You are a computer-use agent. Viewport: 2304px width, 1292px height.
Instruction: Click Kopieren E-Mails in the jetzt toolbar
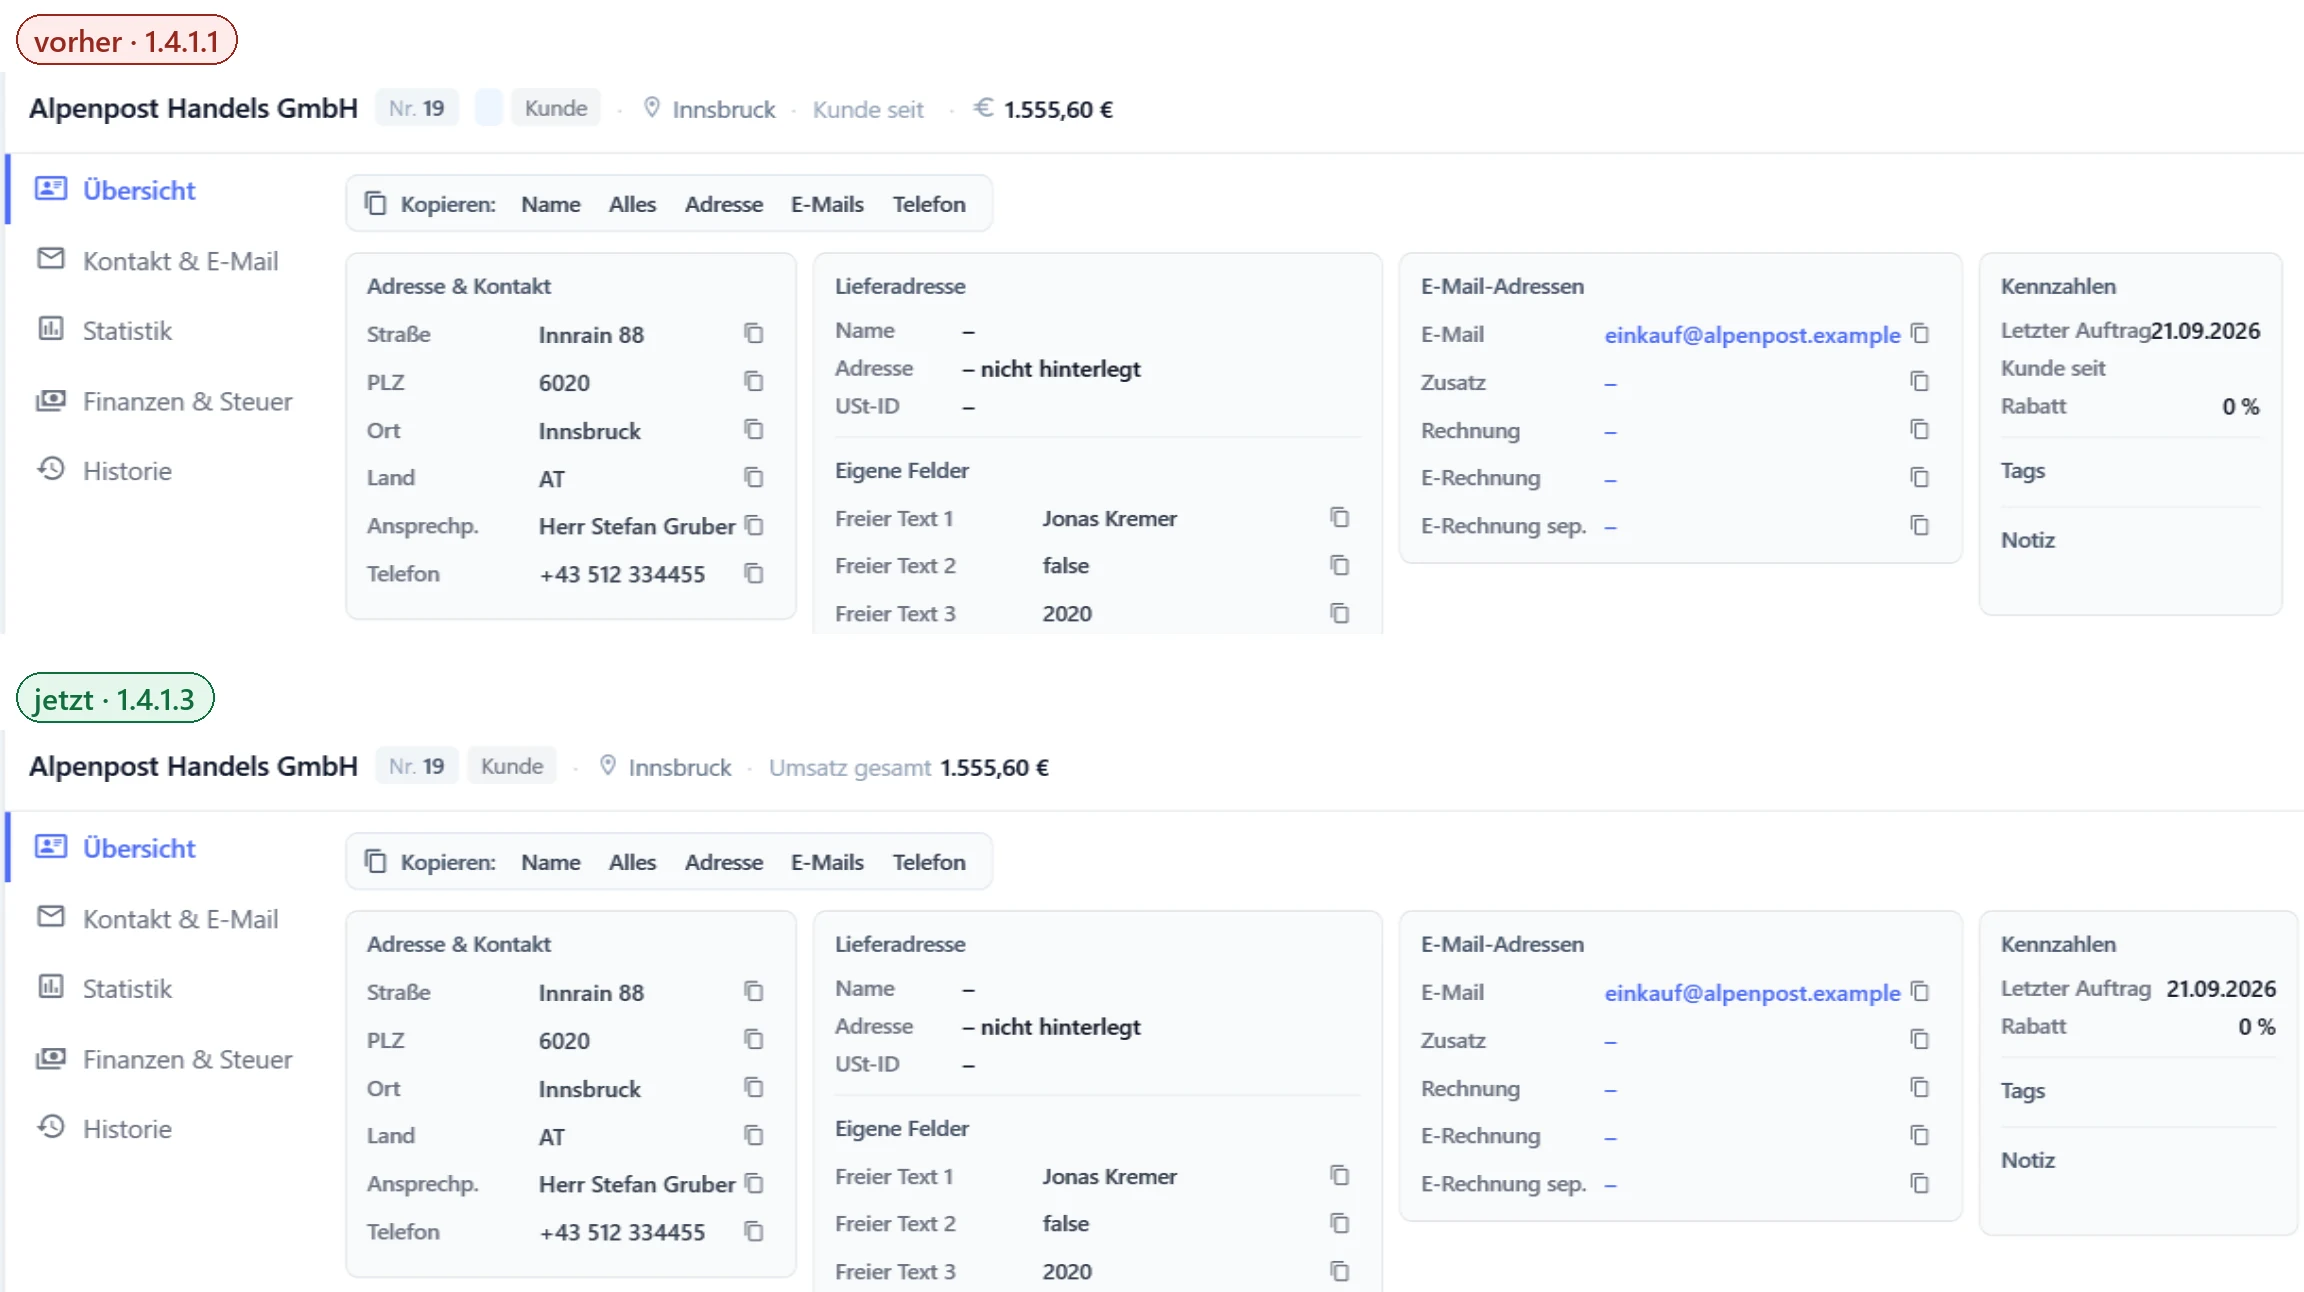[827, 862]
